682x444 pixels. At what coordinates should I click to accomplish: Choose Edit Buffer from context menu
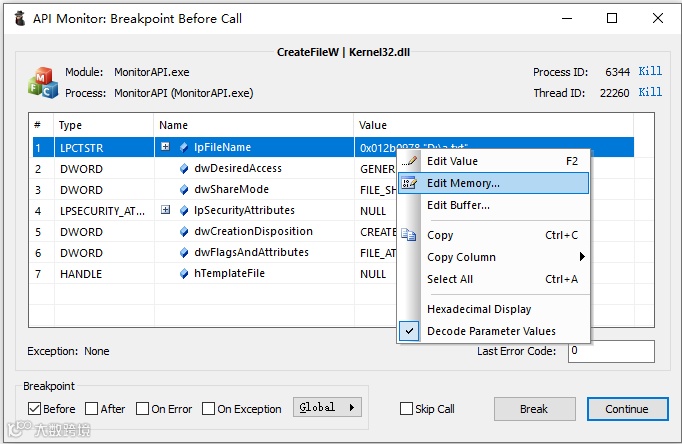[458, 205]
